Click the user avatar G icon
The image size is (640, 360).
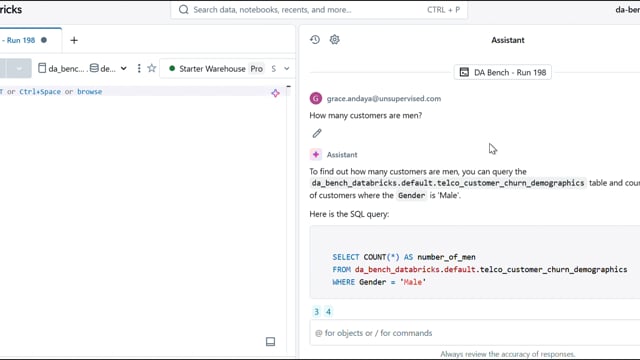(316, 98)
